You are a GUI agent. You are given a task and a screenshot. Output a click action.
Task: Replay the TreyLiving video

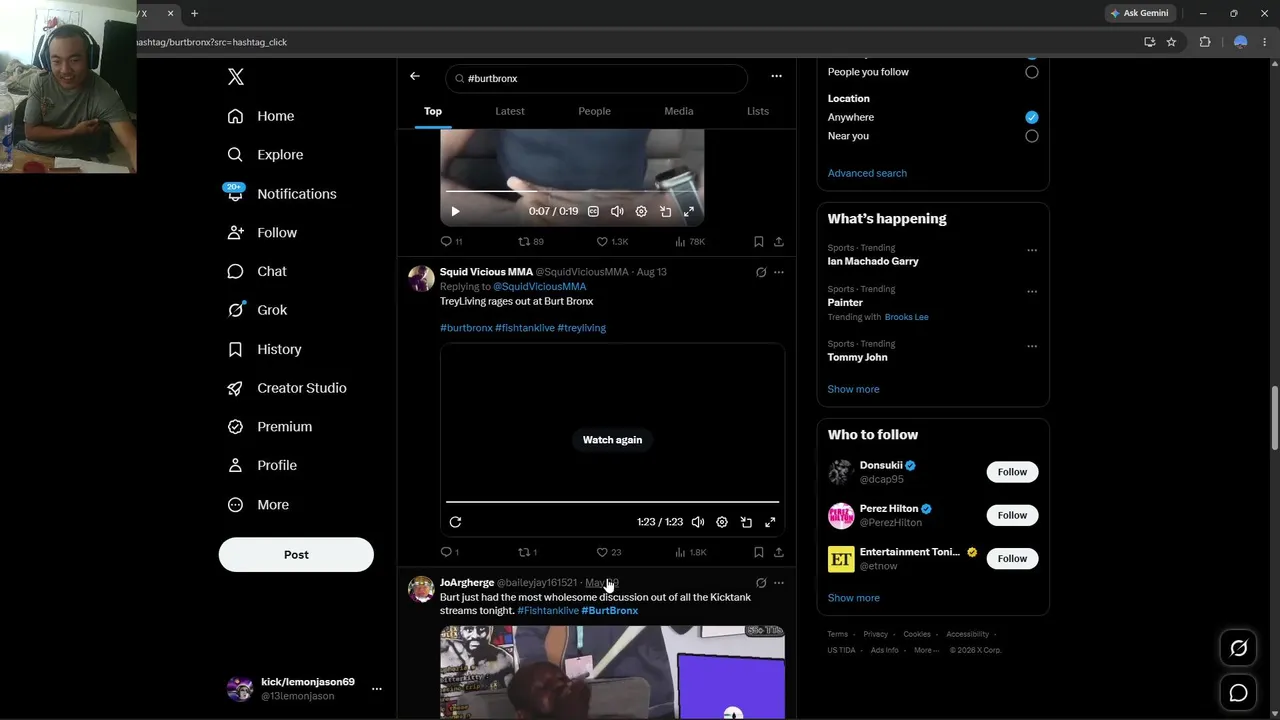455,522
